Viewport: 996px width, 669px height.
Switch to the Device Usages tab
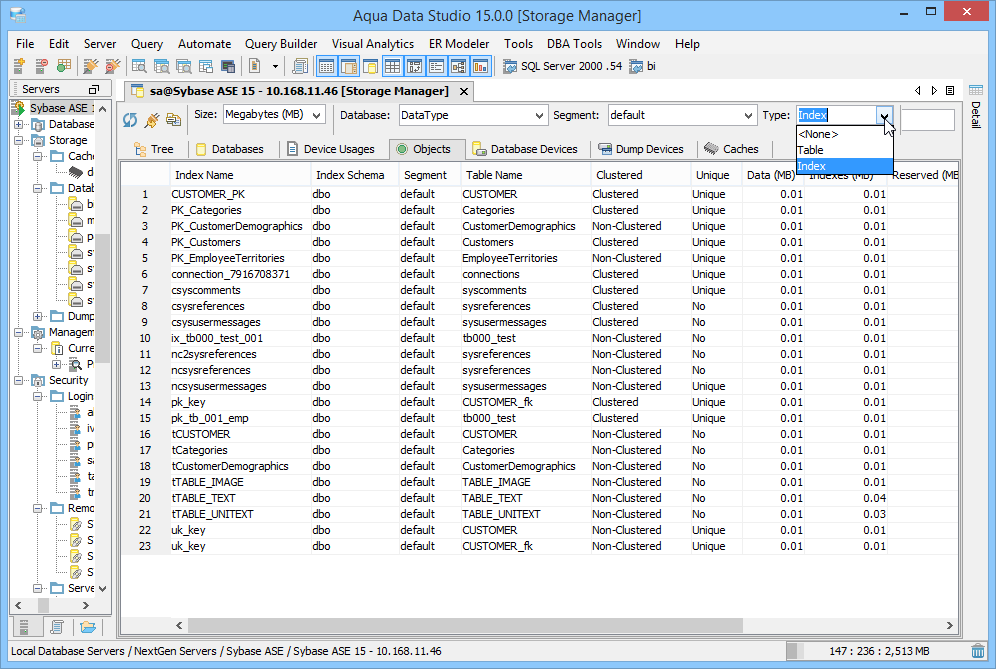pos(331,149)
